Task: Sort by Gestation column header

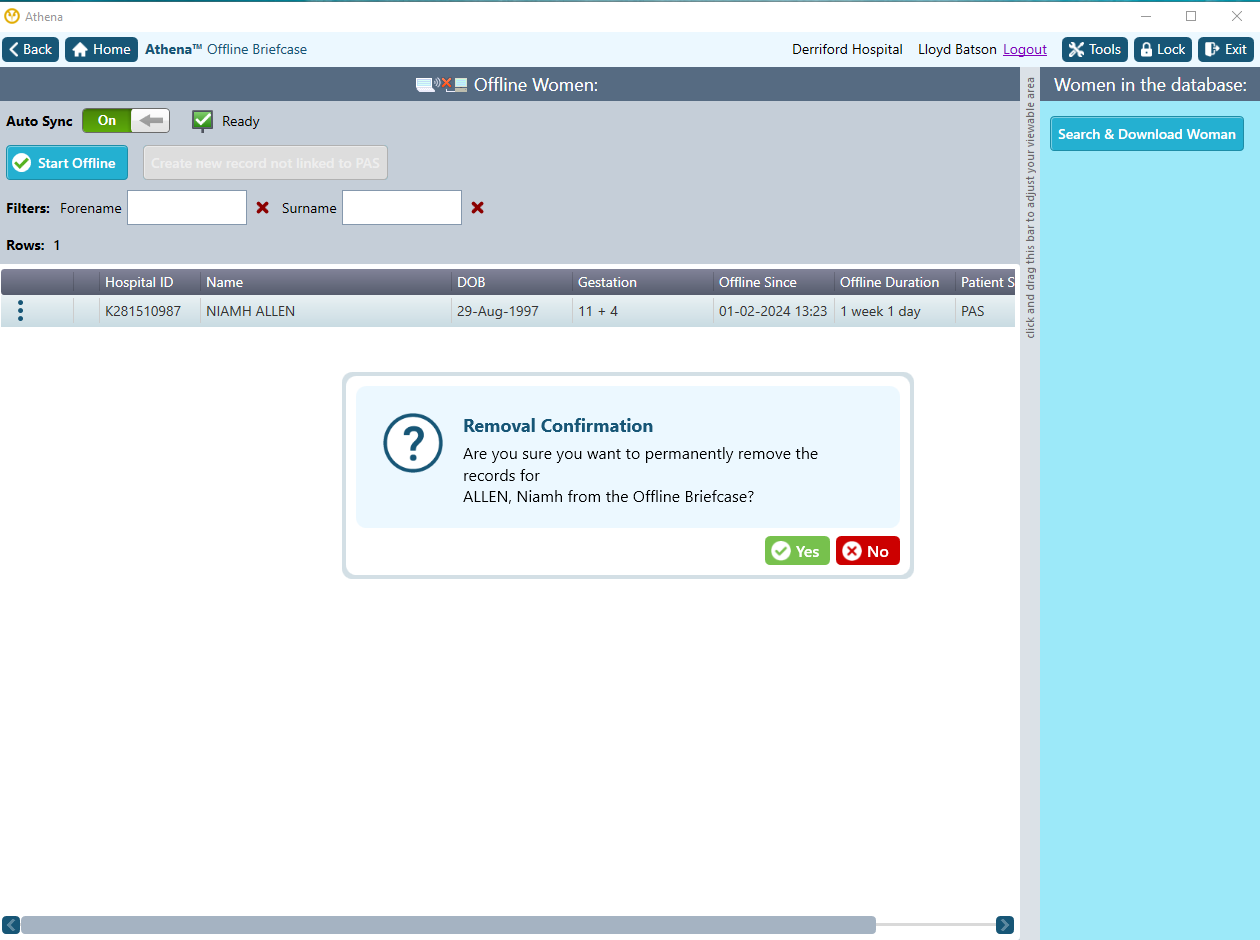Action: tap(643, 282)
